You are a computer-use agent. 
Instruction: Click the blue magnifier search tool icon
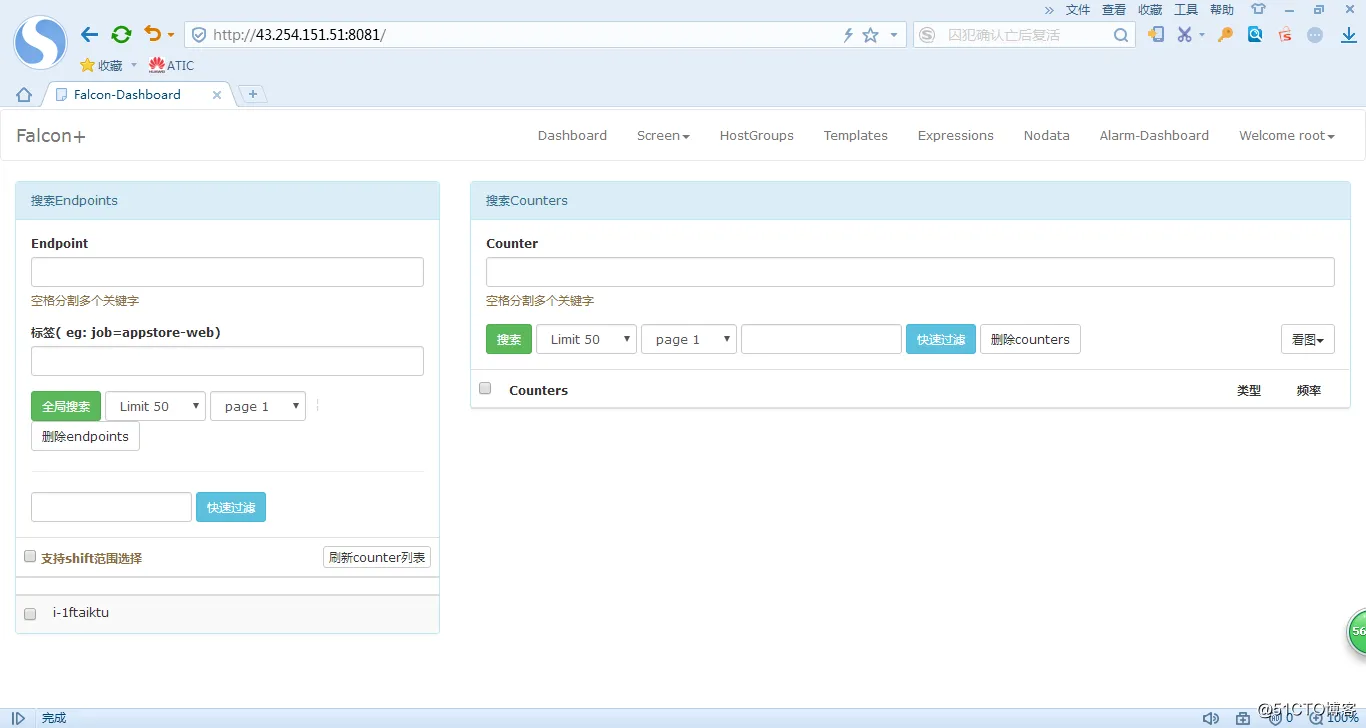1255,34
